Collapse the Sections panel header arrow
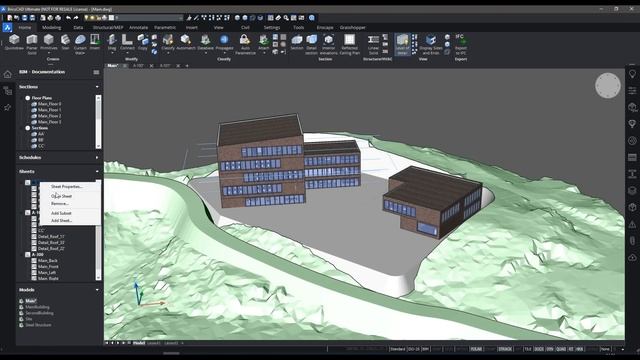The height and width of the screenshot is (360, 640). [x=97, y=87]
